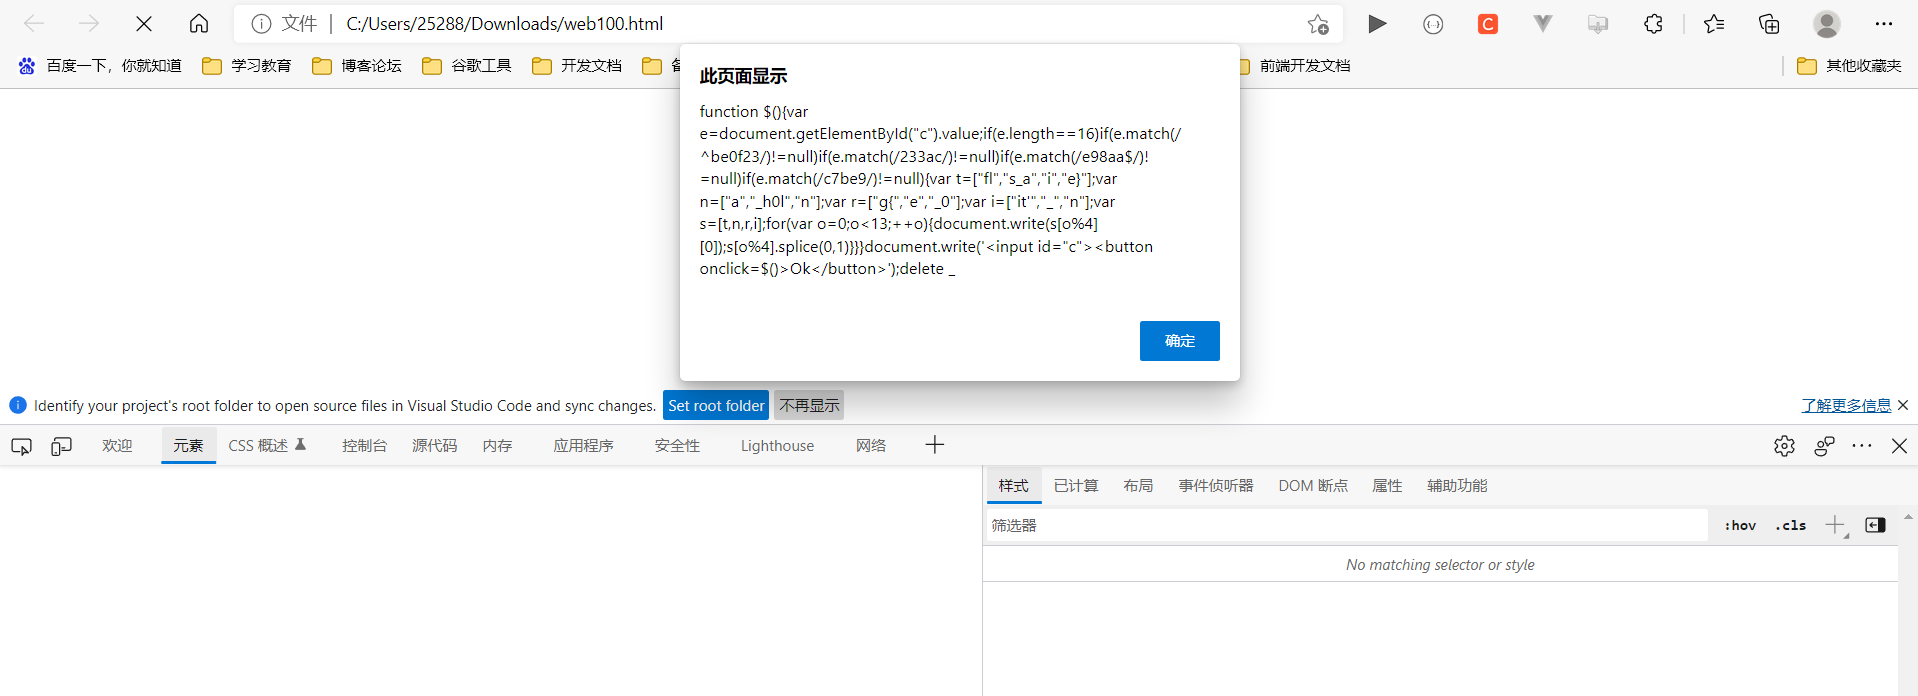
Task: Click the DevTools feedback person icon
Action: click(1824, 446)
